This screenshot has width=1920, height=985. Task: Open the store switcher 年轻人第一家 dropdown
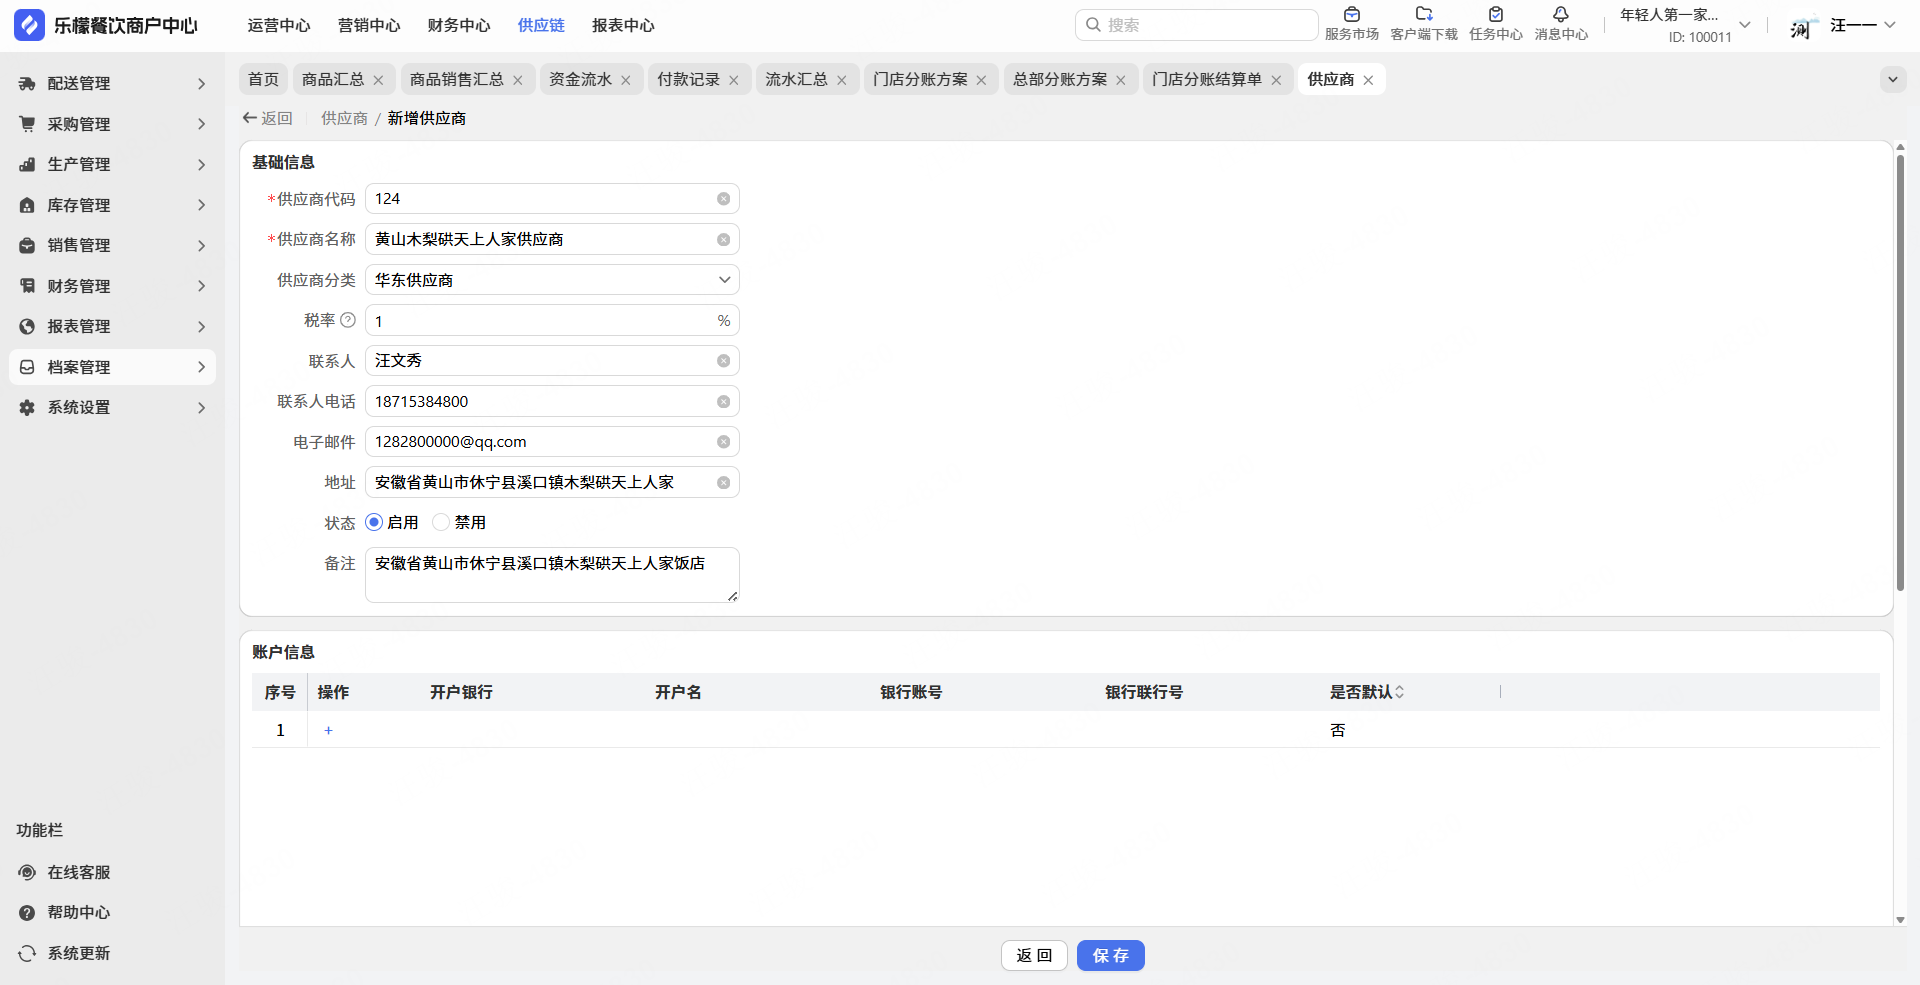(x=1745, y=25)
